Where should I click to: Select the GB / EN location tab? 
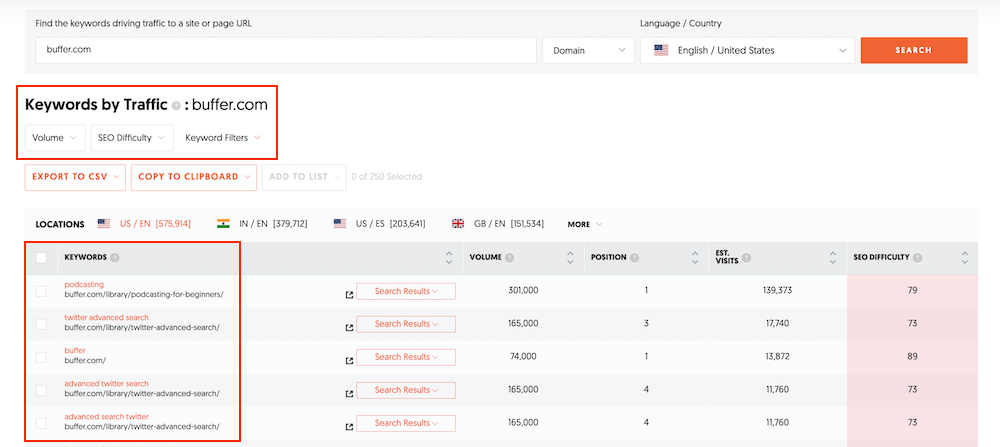point(498,224)
